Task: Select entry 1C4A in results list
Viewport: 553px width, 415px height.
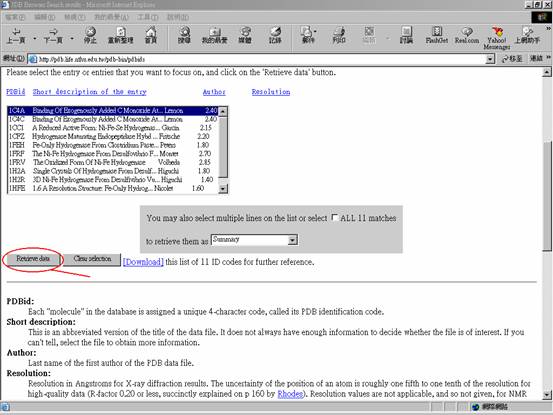Action: pyautogui.click(x=113, y=111)
